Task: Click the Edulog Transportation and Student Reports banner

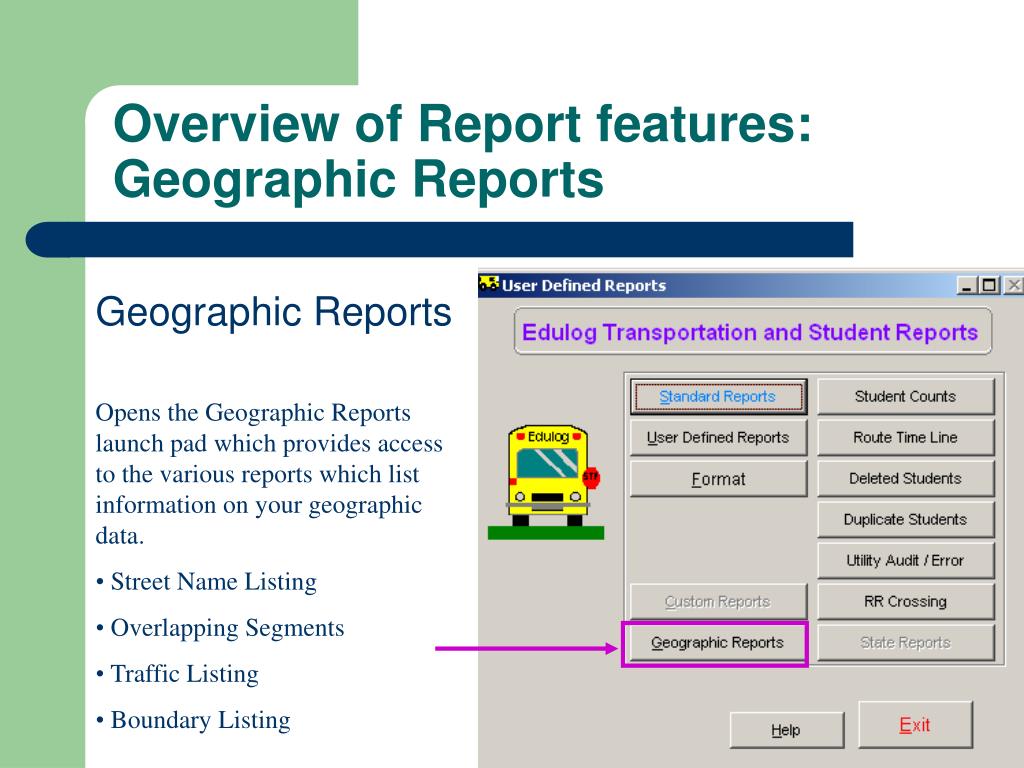Action: click(x=752, y=332)
